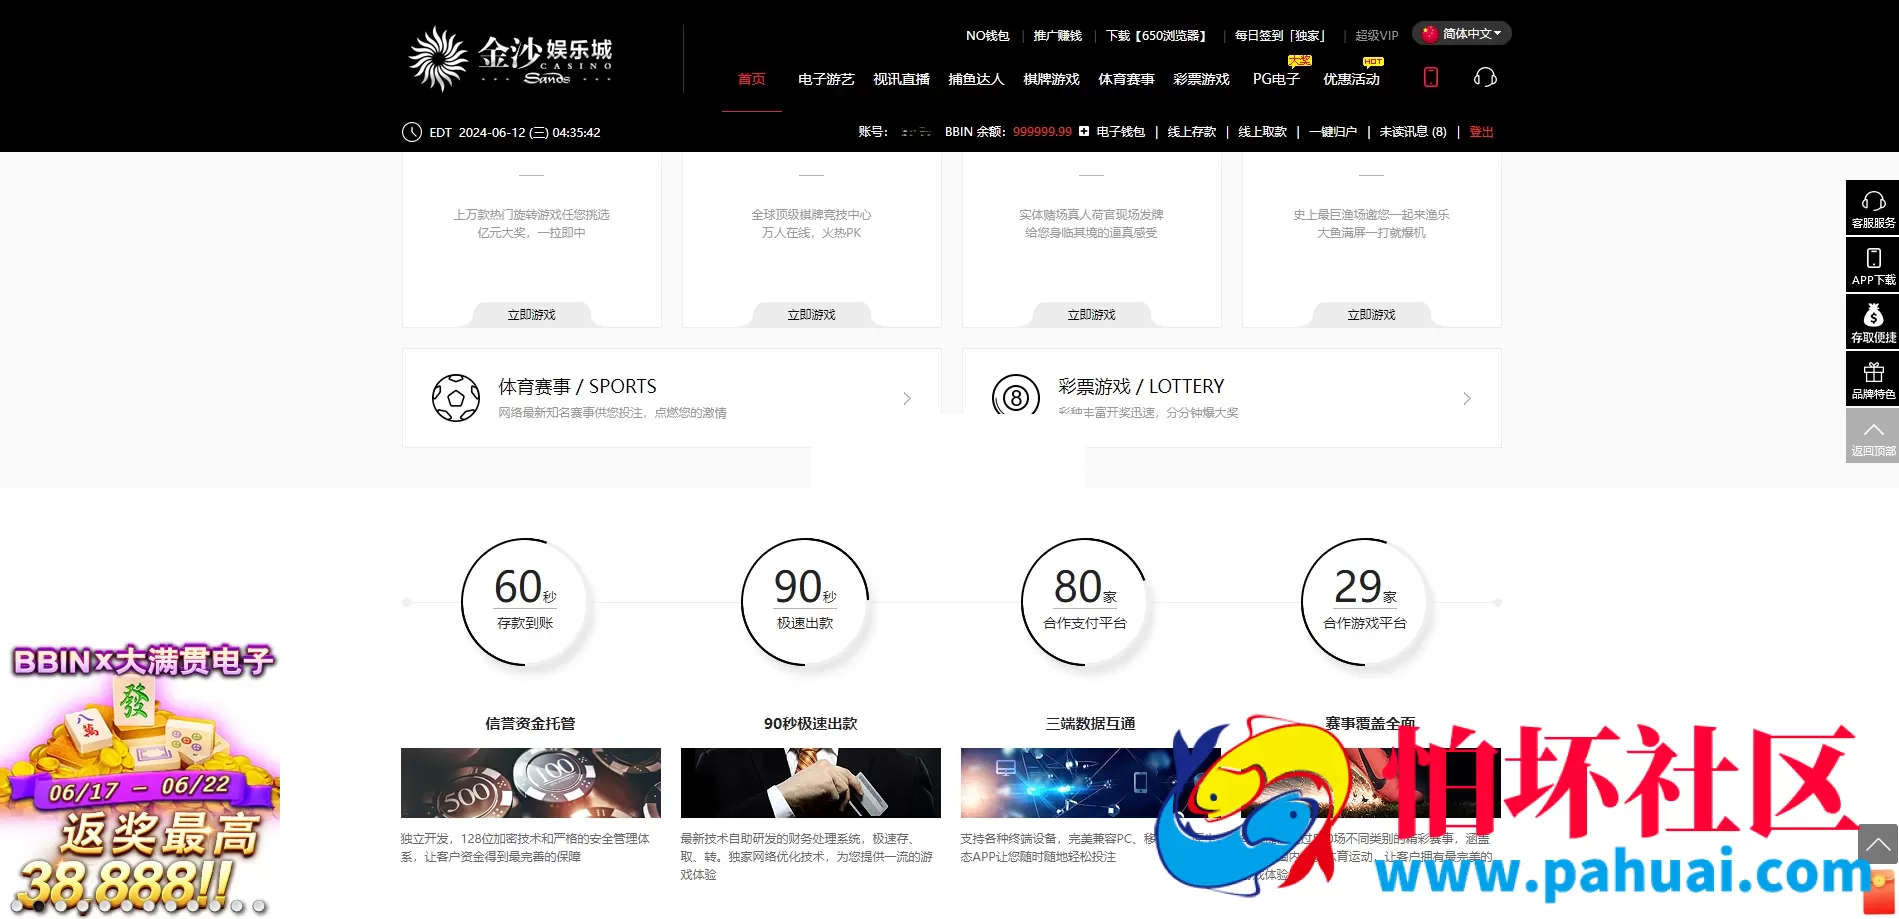This screenshot has height=919, width=1899.
Task: Open 未读讯息 (8) messages
Action: [1413, 132]
